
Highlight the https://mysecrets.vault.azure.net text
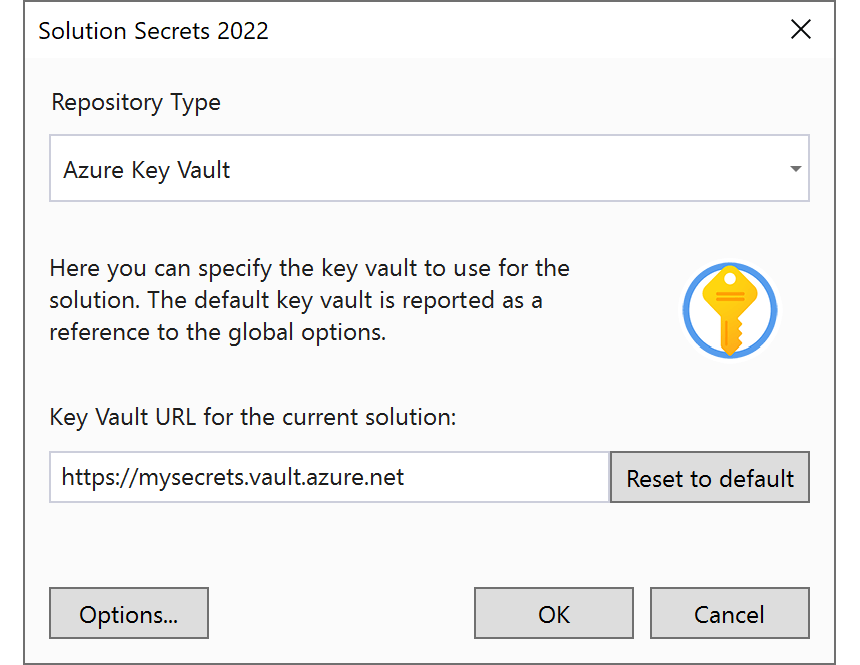(x=240, y=477)
